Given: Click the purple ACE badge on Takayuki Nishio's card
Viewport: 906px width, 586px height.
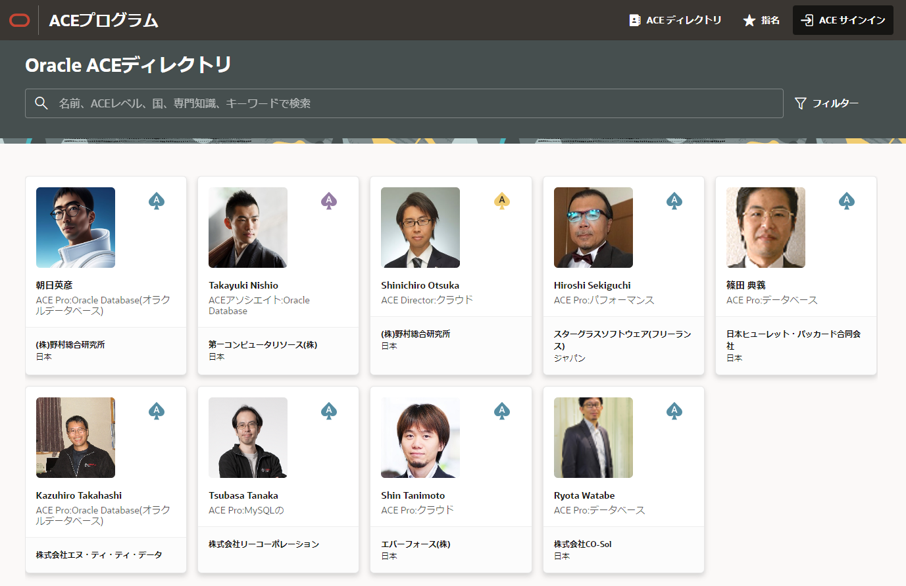Looking at the screenshot, I should 329,201.
